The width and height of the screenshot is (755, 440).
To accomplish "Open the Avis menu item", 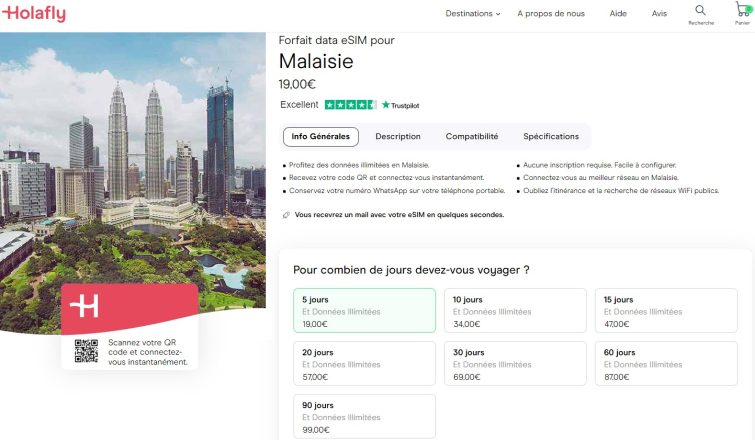I will 659,13.
